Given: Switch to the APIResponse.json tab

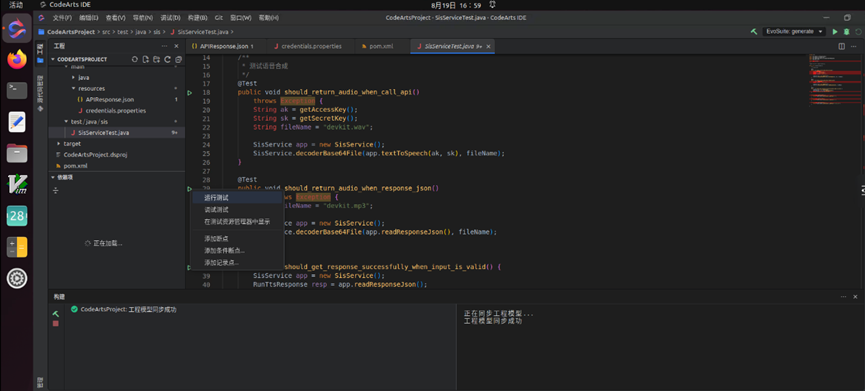Looking at the screenshot, I should click(x=226, y=46).
